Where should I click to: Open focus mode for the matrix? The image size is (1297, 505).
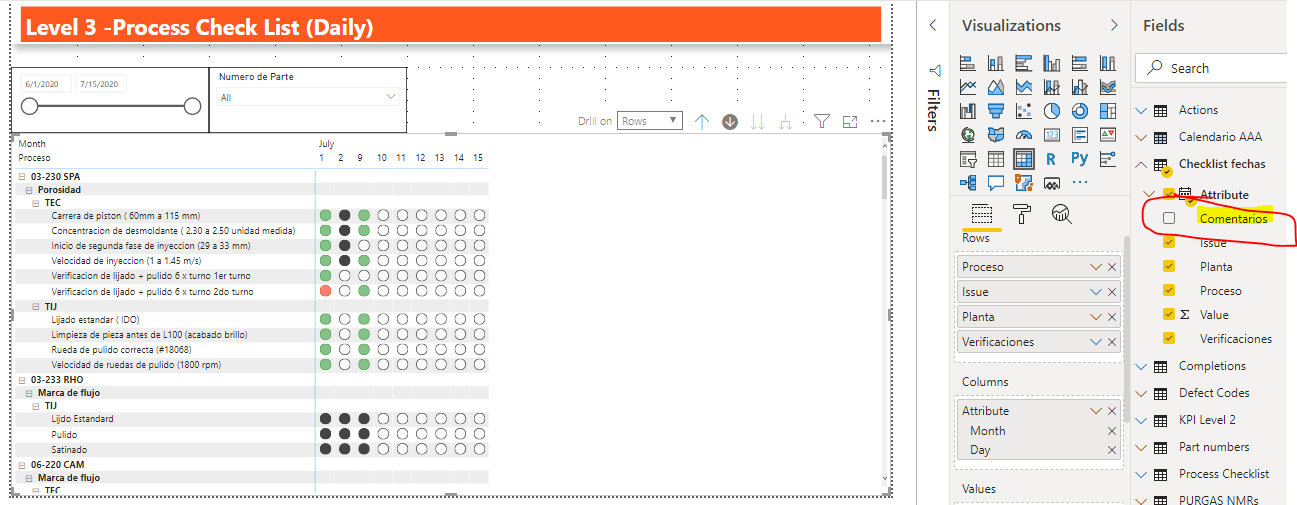click(850, 121)
